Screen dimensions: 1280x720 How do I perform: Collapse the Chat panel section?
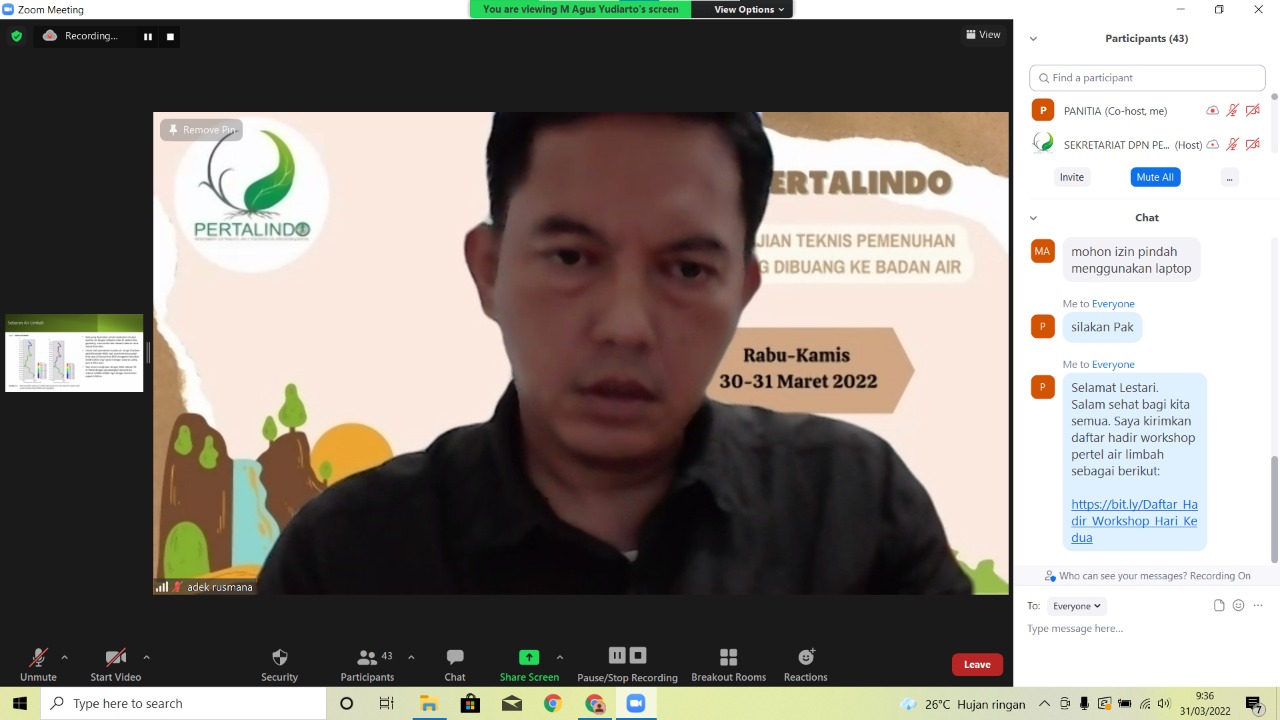pos(1033,218)
